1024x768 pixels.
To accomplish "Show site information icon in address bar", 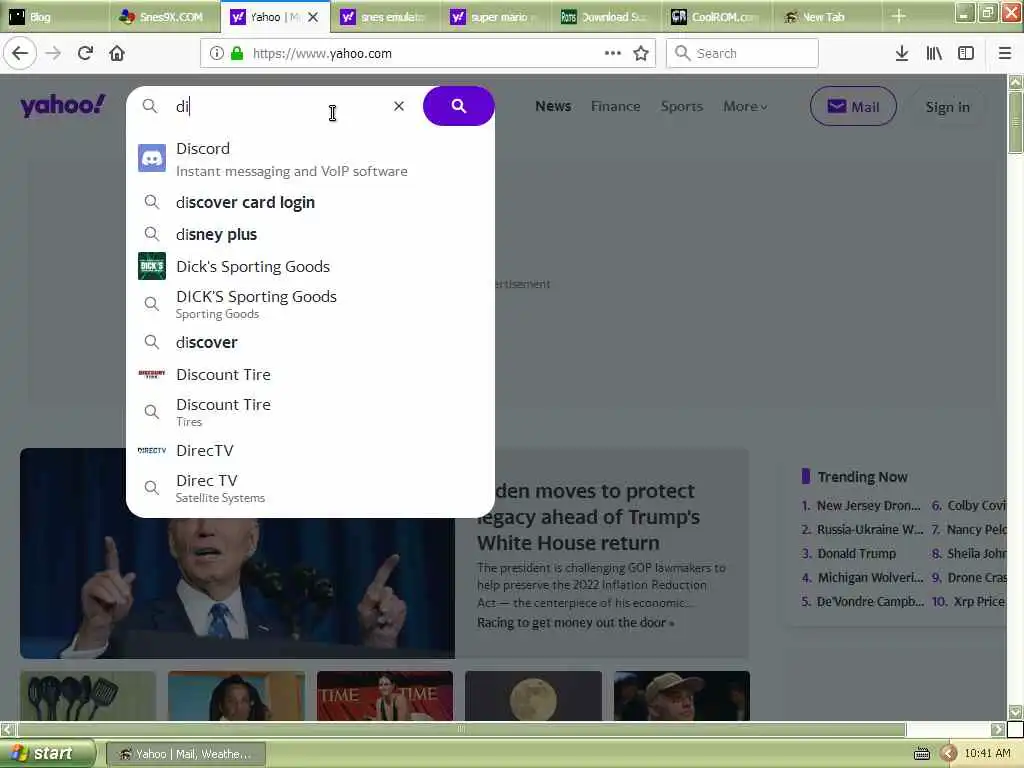I will (x=217, y=54).
